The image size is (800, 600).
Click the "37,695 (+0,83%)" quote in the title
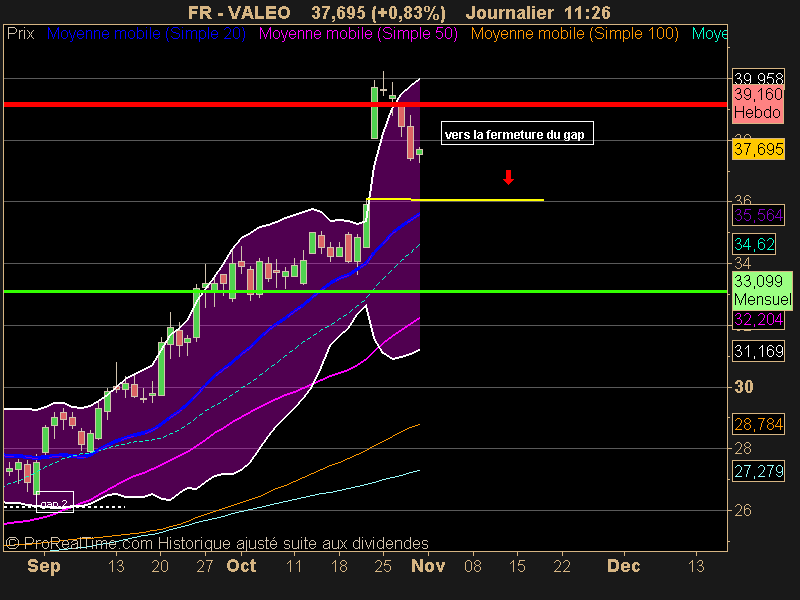point(379,12)
